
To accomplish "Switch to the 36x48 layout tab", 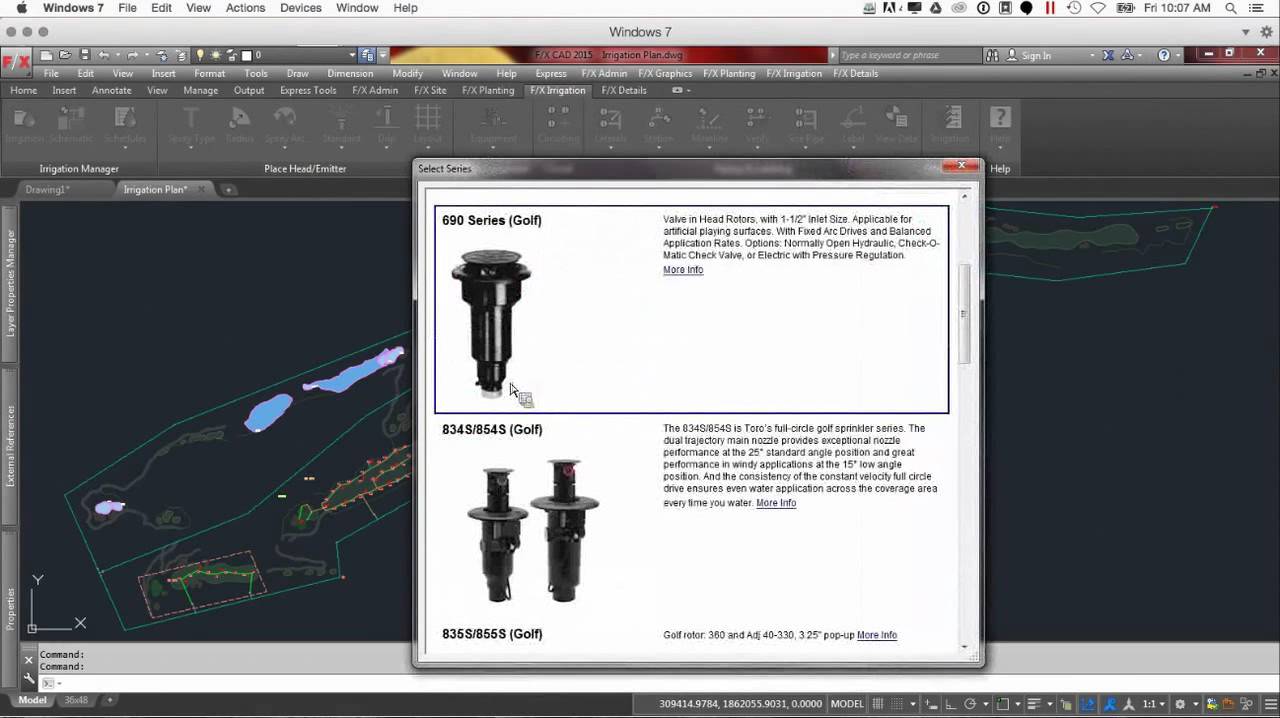I will coord(76,700).
